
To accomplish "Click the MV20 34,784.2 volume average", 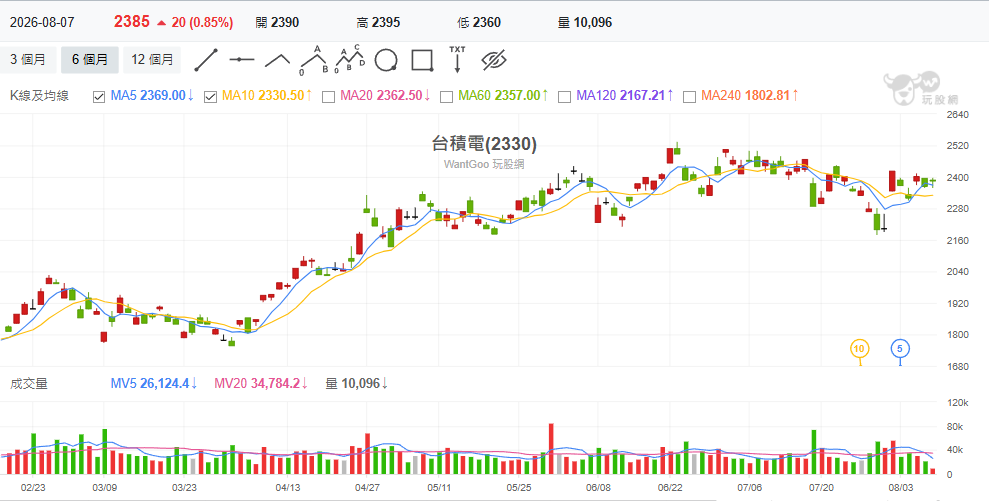I will pyautogui.click(x=261, y=383).
